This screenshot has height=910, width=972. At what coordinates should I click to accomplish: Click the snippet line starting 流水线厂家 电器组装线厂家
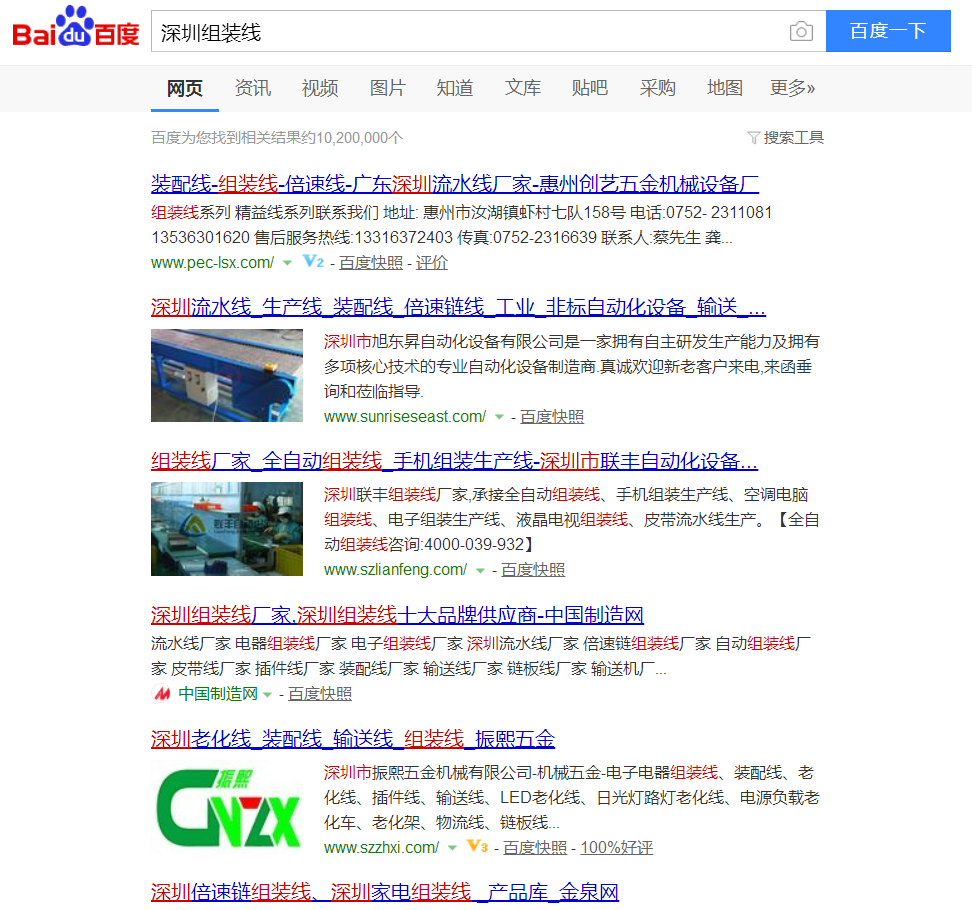(480, 643)
